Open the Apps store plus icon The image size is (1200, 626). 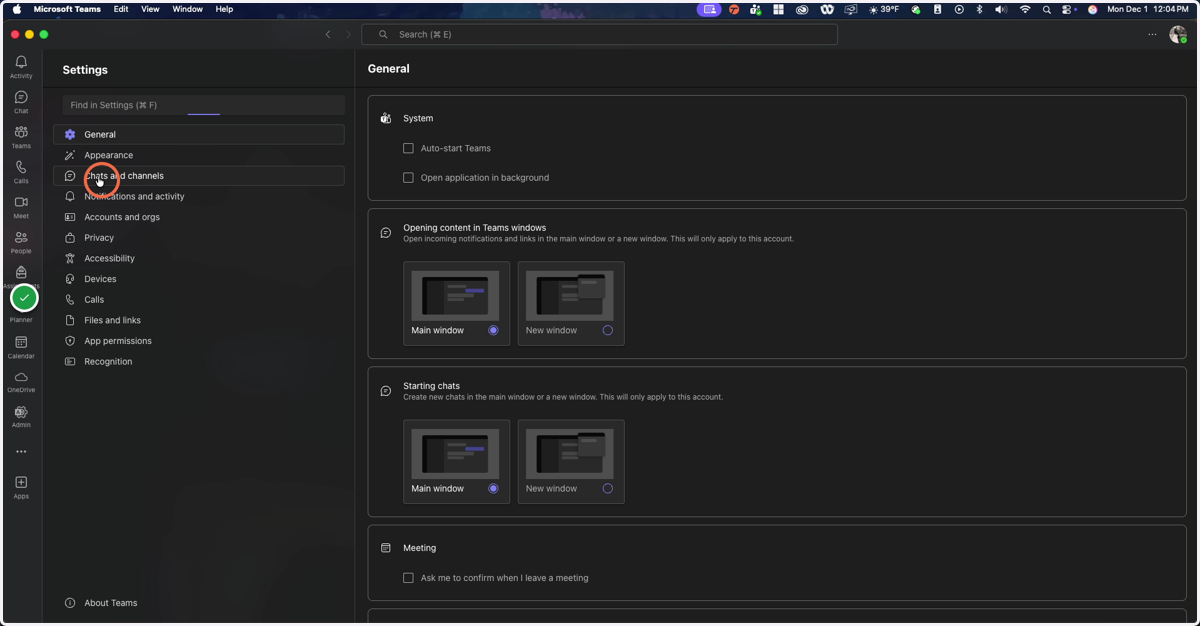point(21,487)
